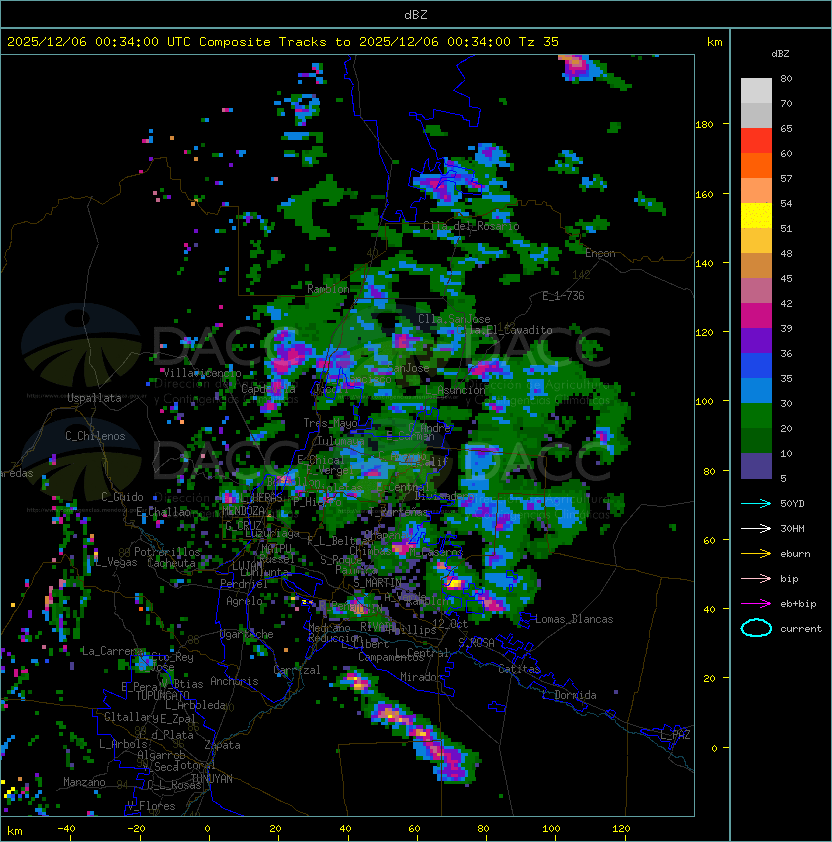Click the 'Tres_Mayo' map label
832x842 pixels.
[330, 423]
